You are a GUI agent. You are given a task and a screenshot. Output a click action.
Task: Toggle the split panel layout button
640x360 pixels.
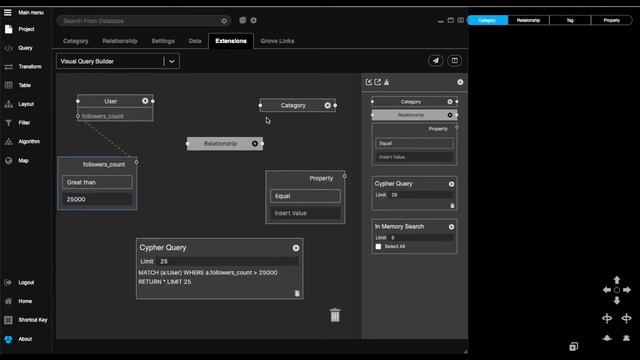tap(454, 61)
